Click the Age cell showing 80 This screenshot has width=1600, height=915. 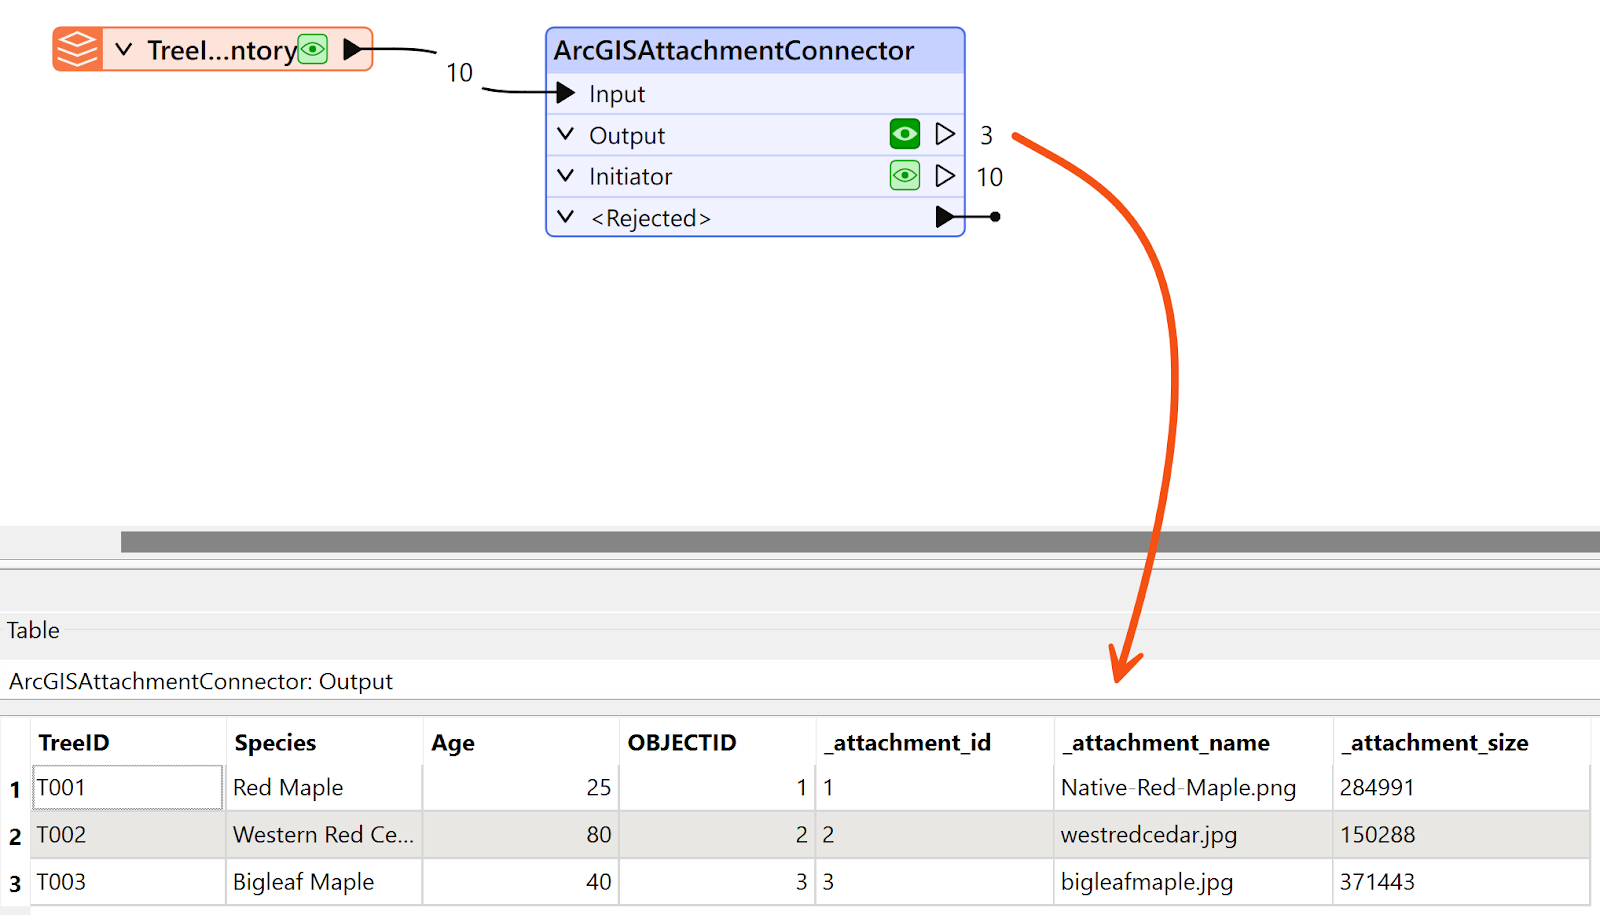point(520,835)
